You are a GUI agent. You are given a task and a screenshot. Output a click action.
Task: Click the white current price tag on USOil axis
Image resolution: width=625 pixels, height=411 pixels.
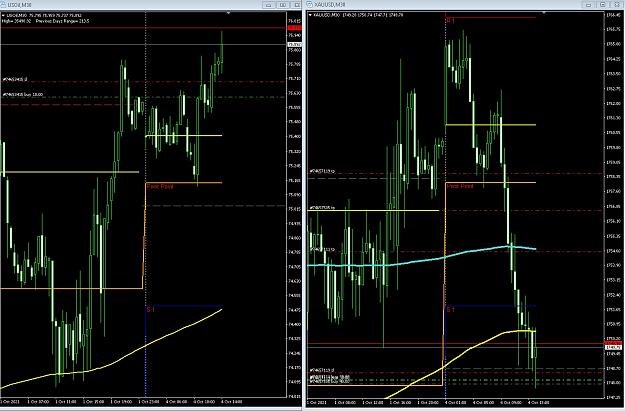(295, 45)
